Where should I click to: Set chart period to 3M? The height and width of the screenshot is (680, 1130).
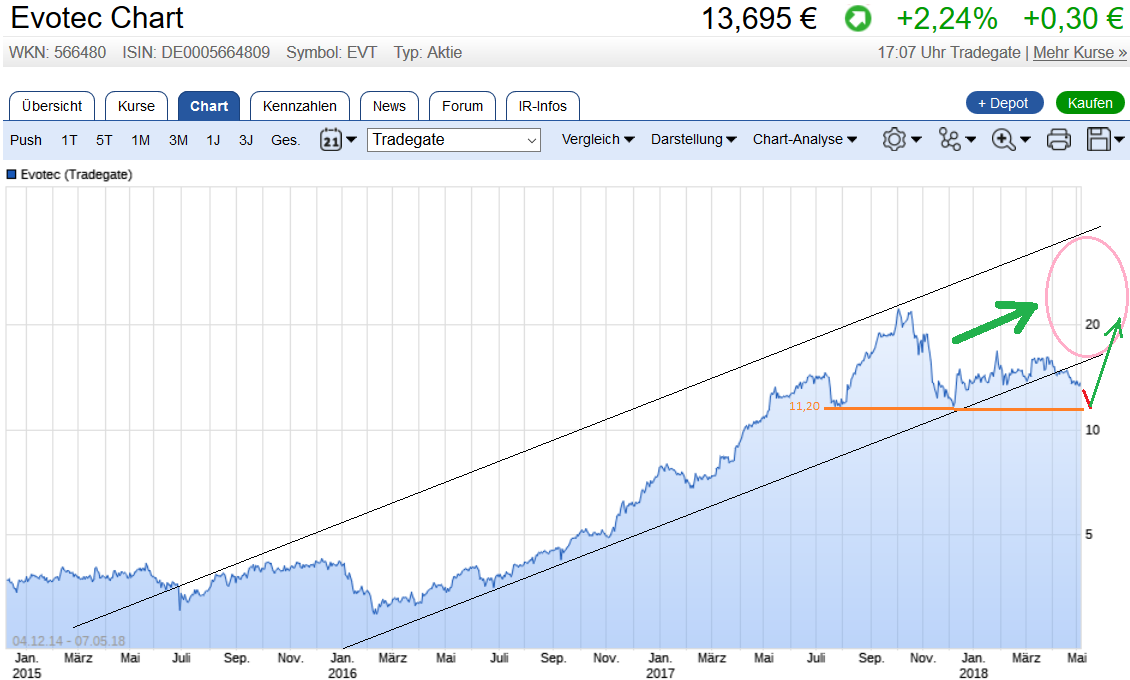click(x=178, y=140)
